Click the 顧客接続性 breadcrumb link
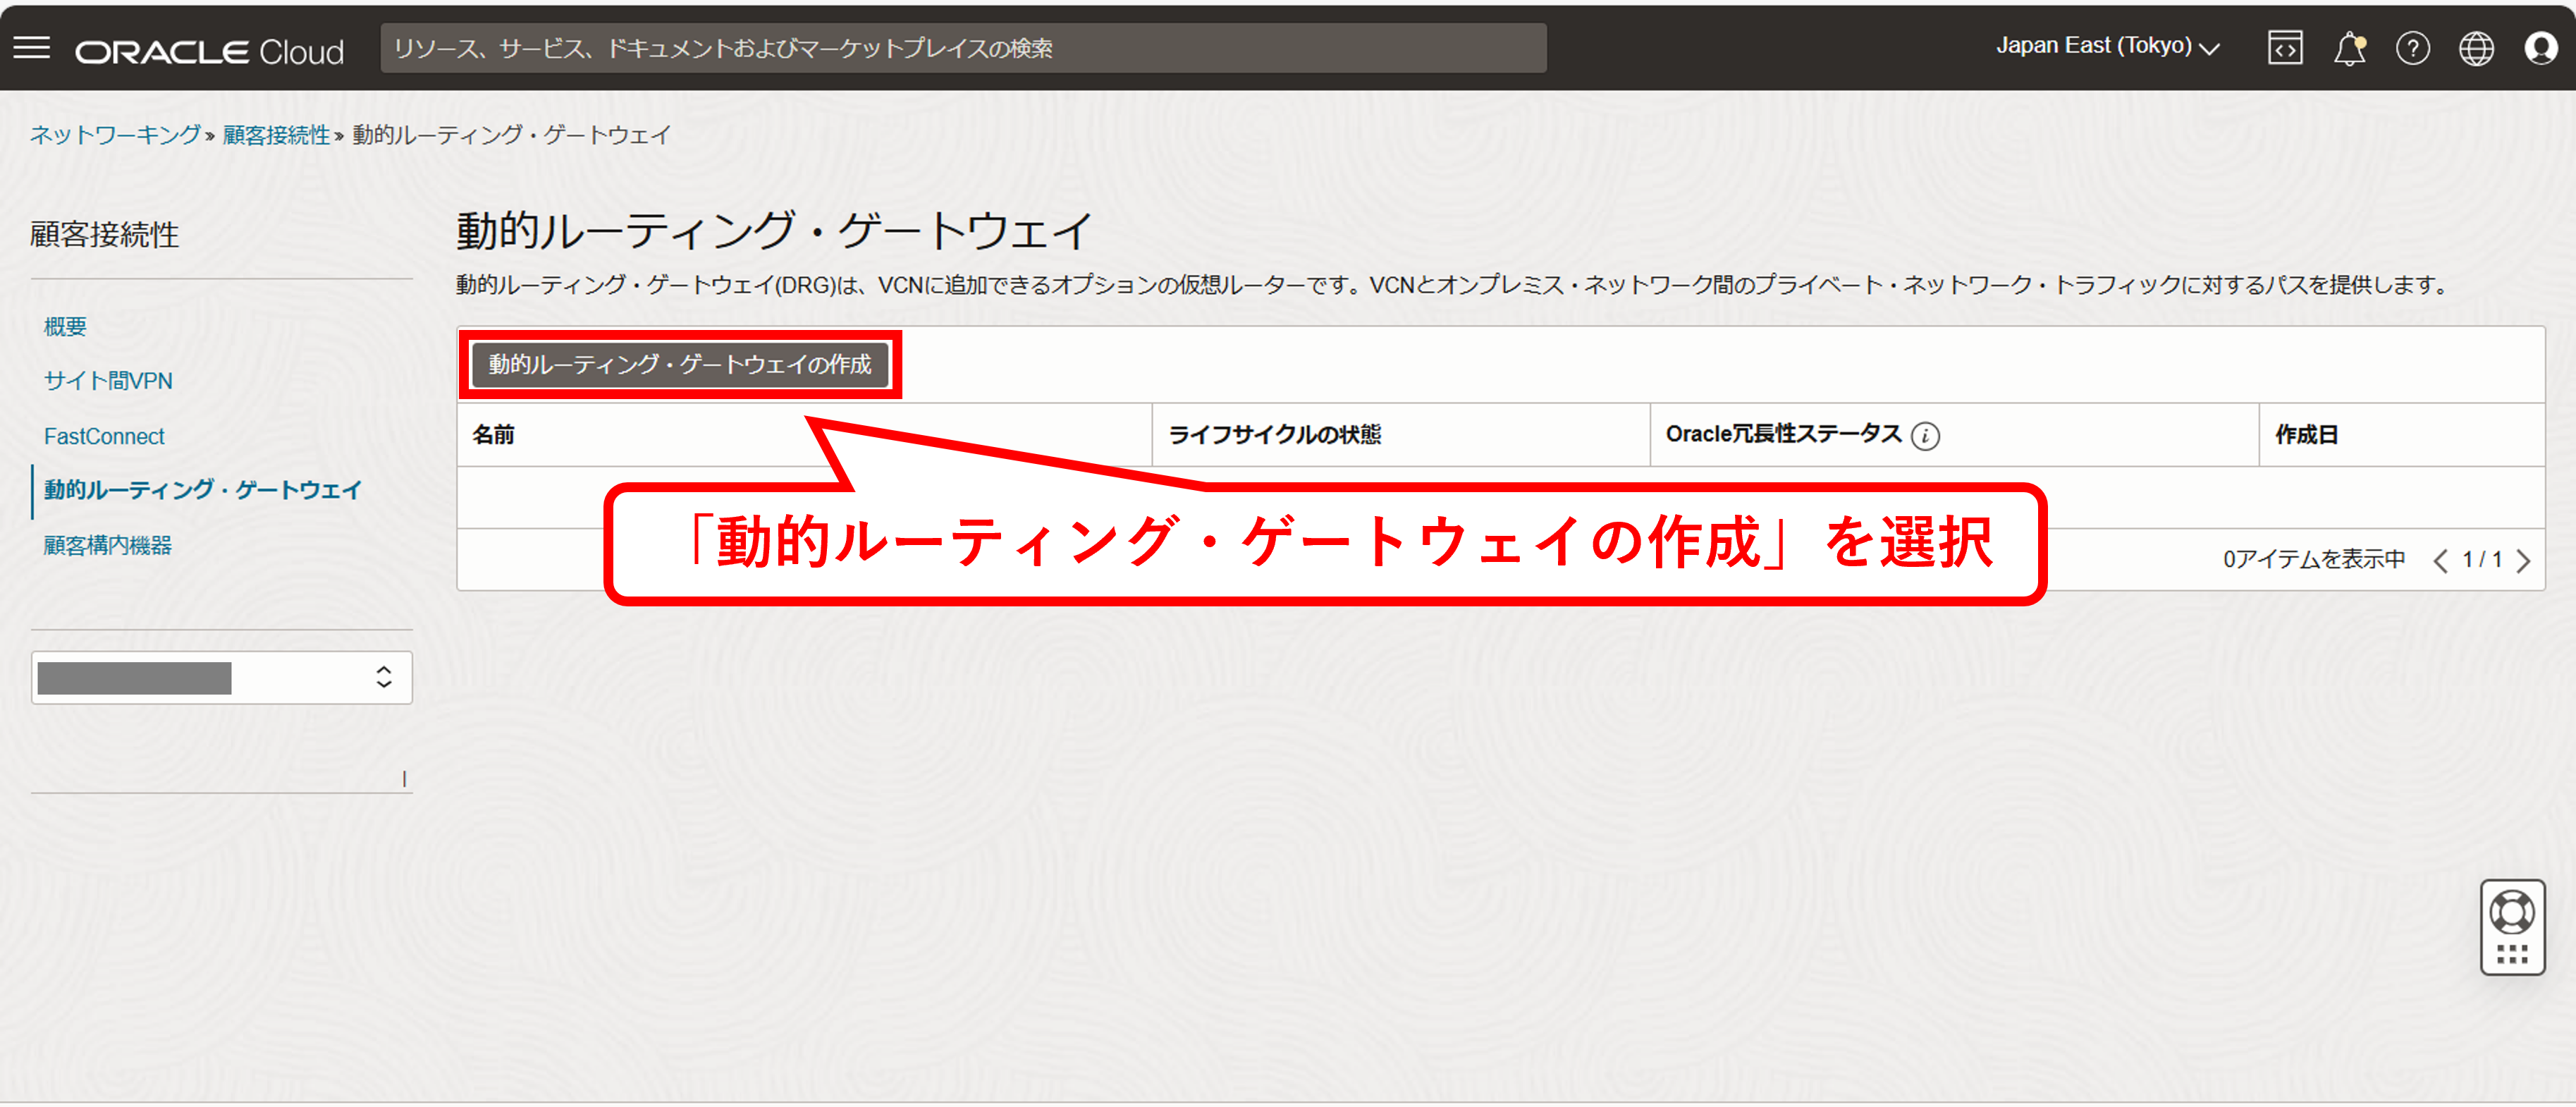 tap(276, 135)
